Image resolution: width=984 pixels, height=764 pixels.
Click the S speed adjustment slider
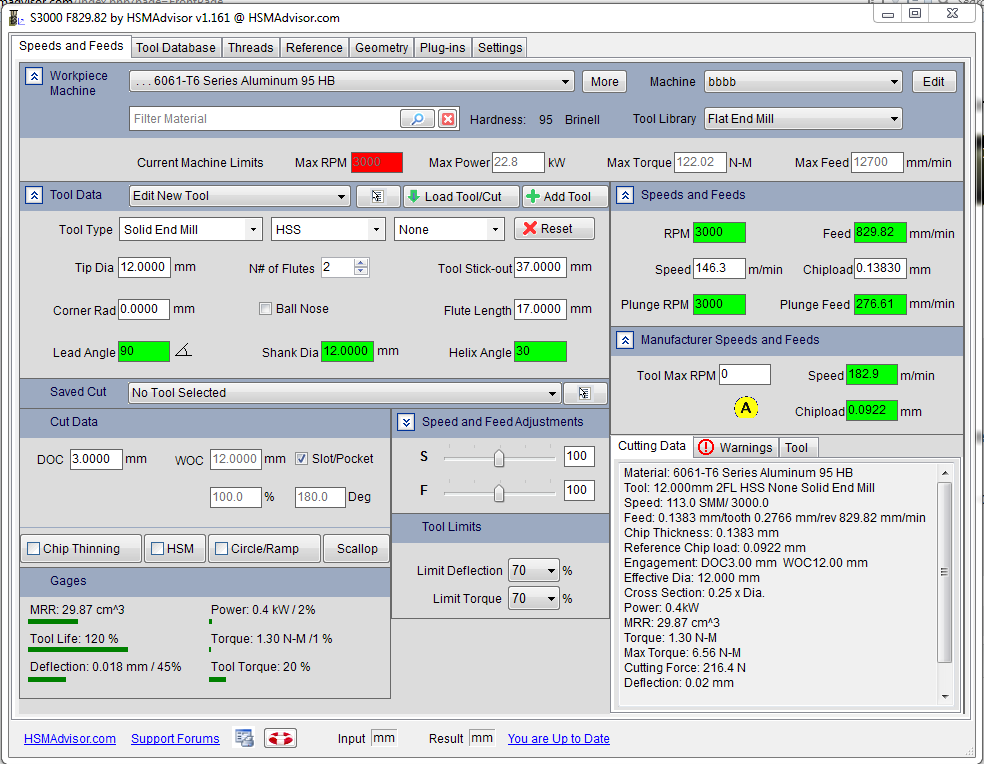click(499, 458)
